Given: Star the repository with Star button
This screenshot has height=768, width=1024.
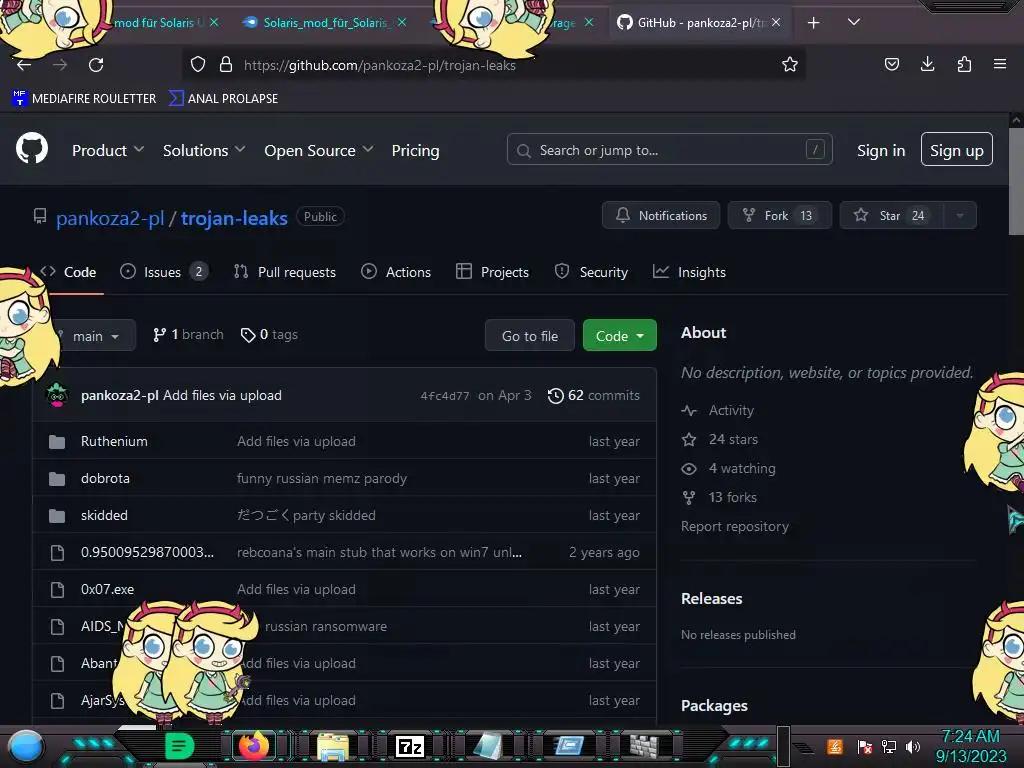Looking at the screenshot, I should click(x=891, y=216).
